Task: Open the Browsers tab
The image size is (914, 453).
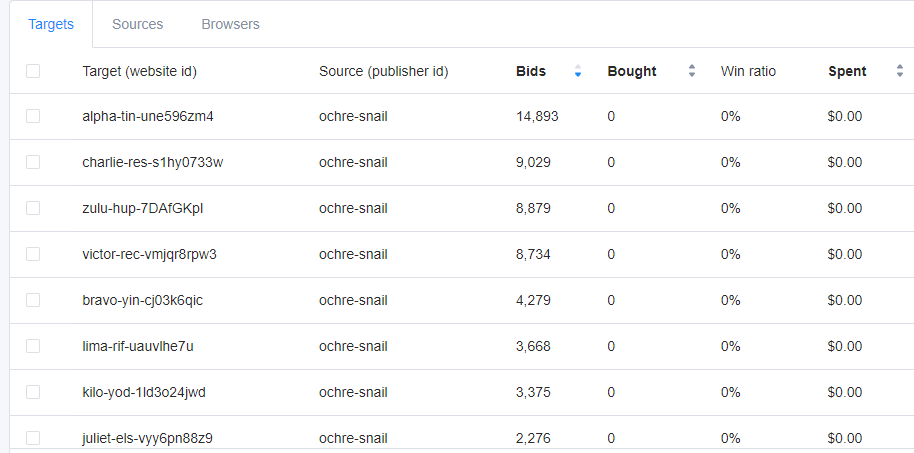Action: 230,24
